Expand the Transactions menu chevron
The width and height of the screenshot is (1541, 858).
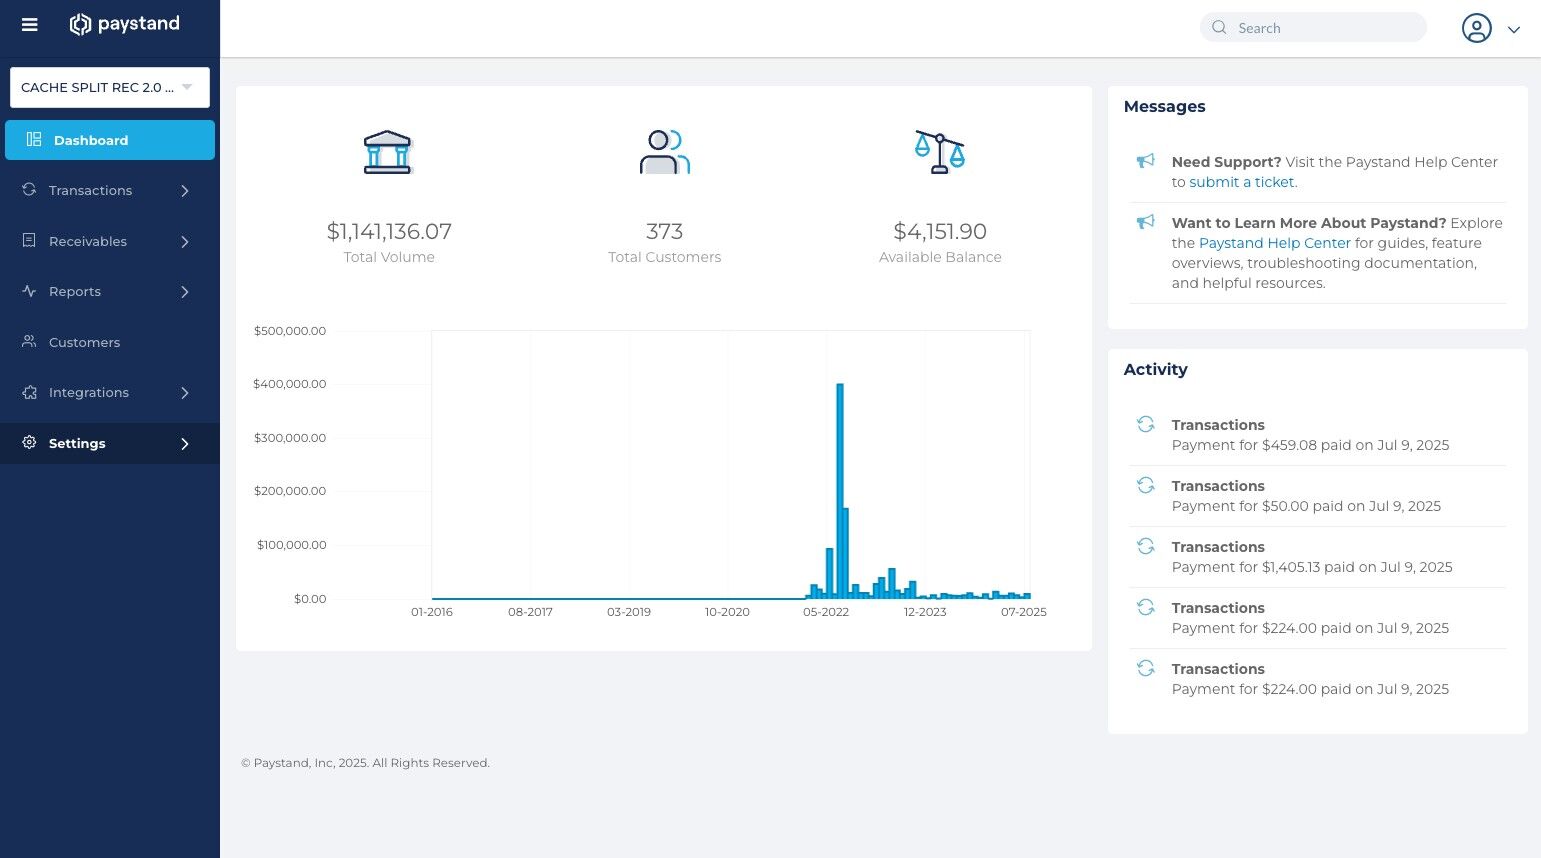(185, 191)
